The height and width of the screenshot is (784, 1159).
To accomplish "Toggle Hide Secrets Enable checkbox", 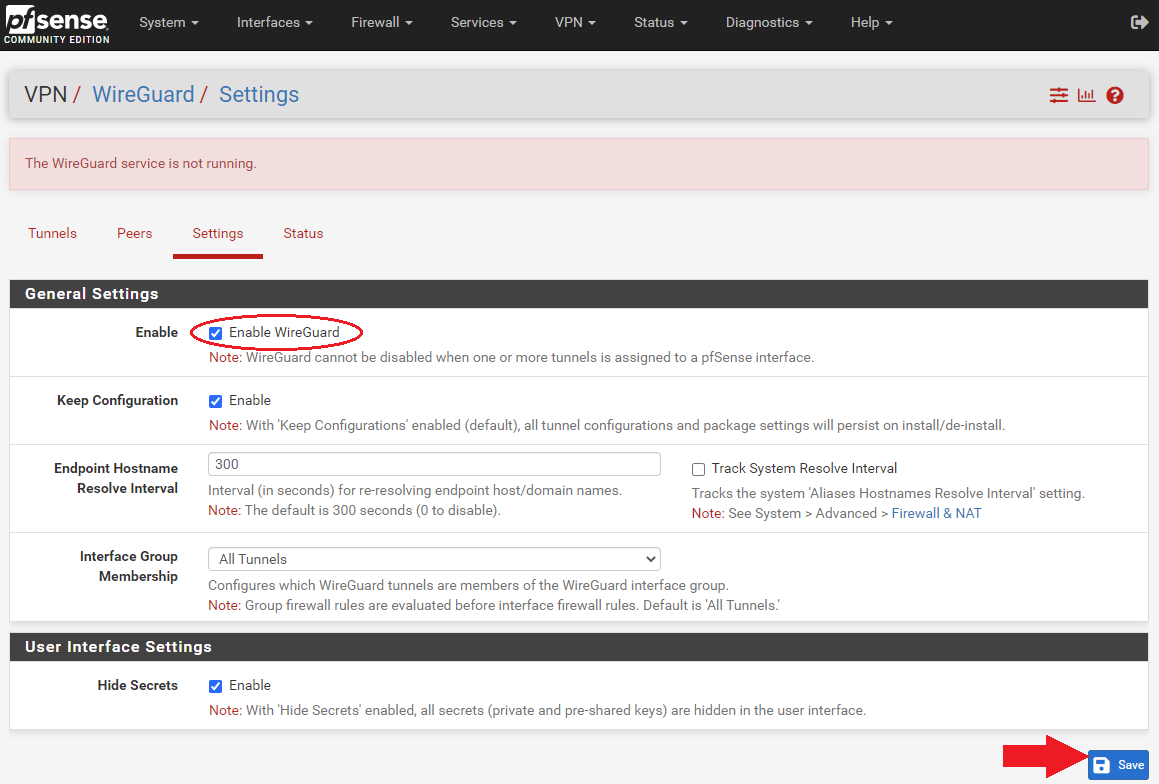I will tap(215, 686).
